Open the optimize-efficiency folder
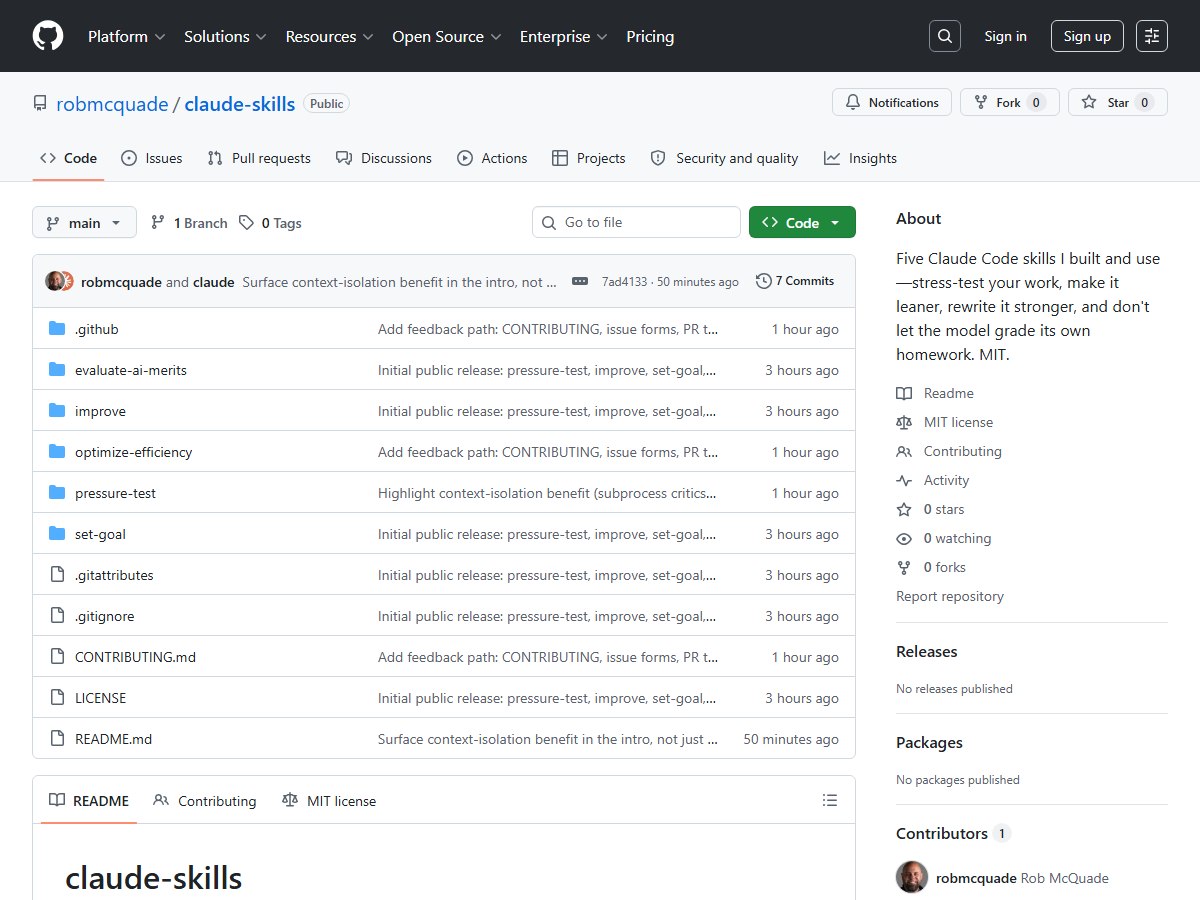Image resolution: width=1200 pixels, height=900 pixels. 133,452
